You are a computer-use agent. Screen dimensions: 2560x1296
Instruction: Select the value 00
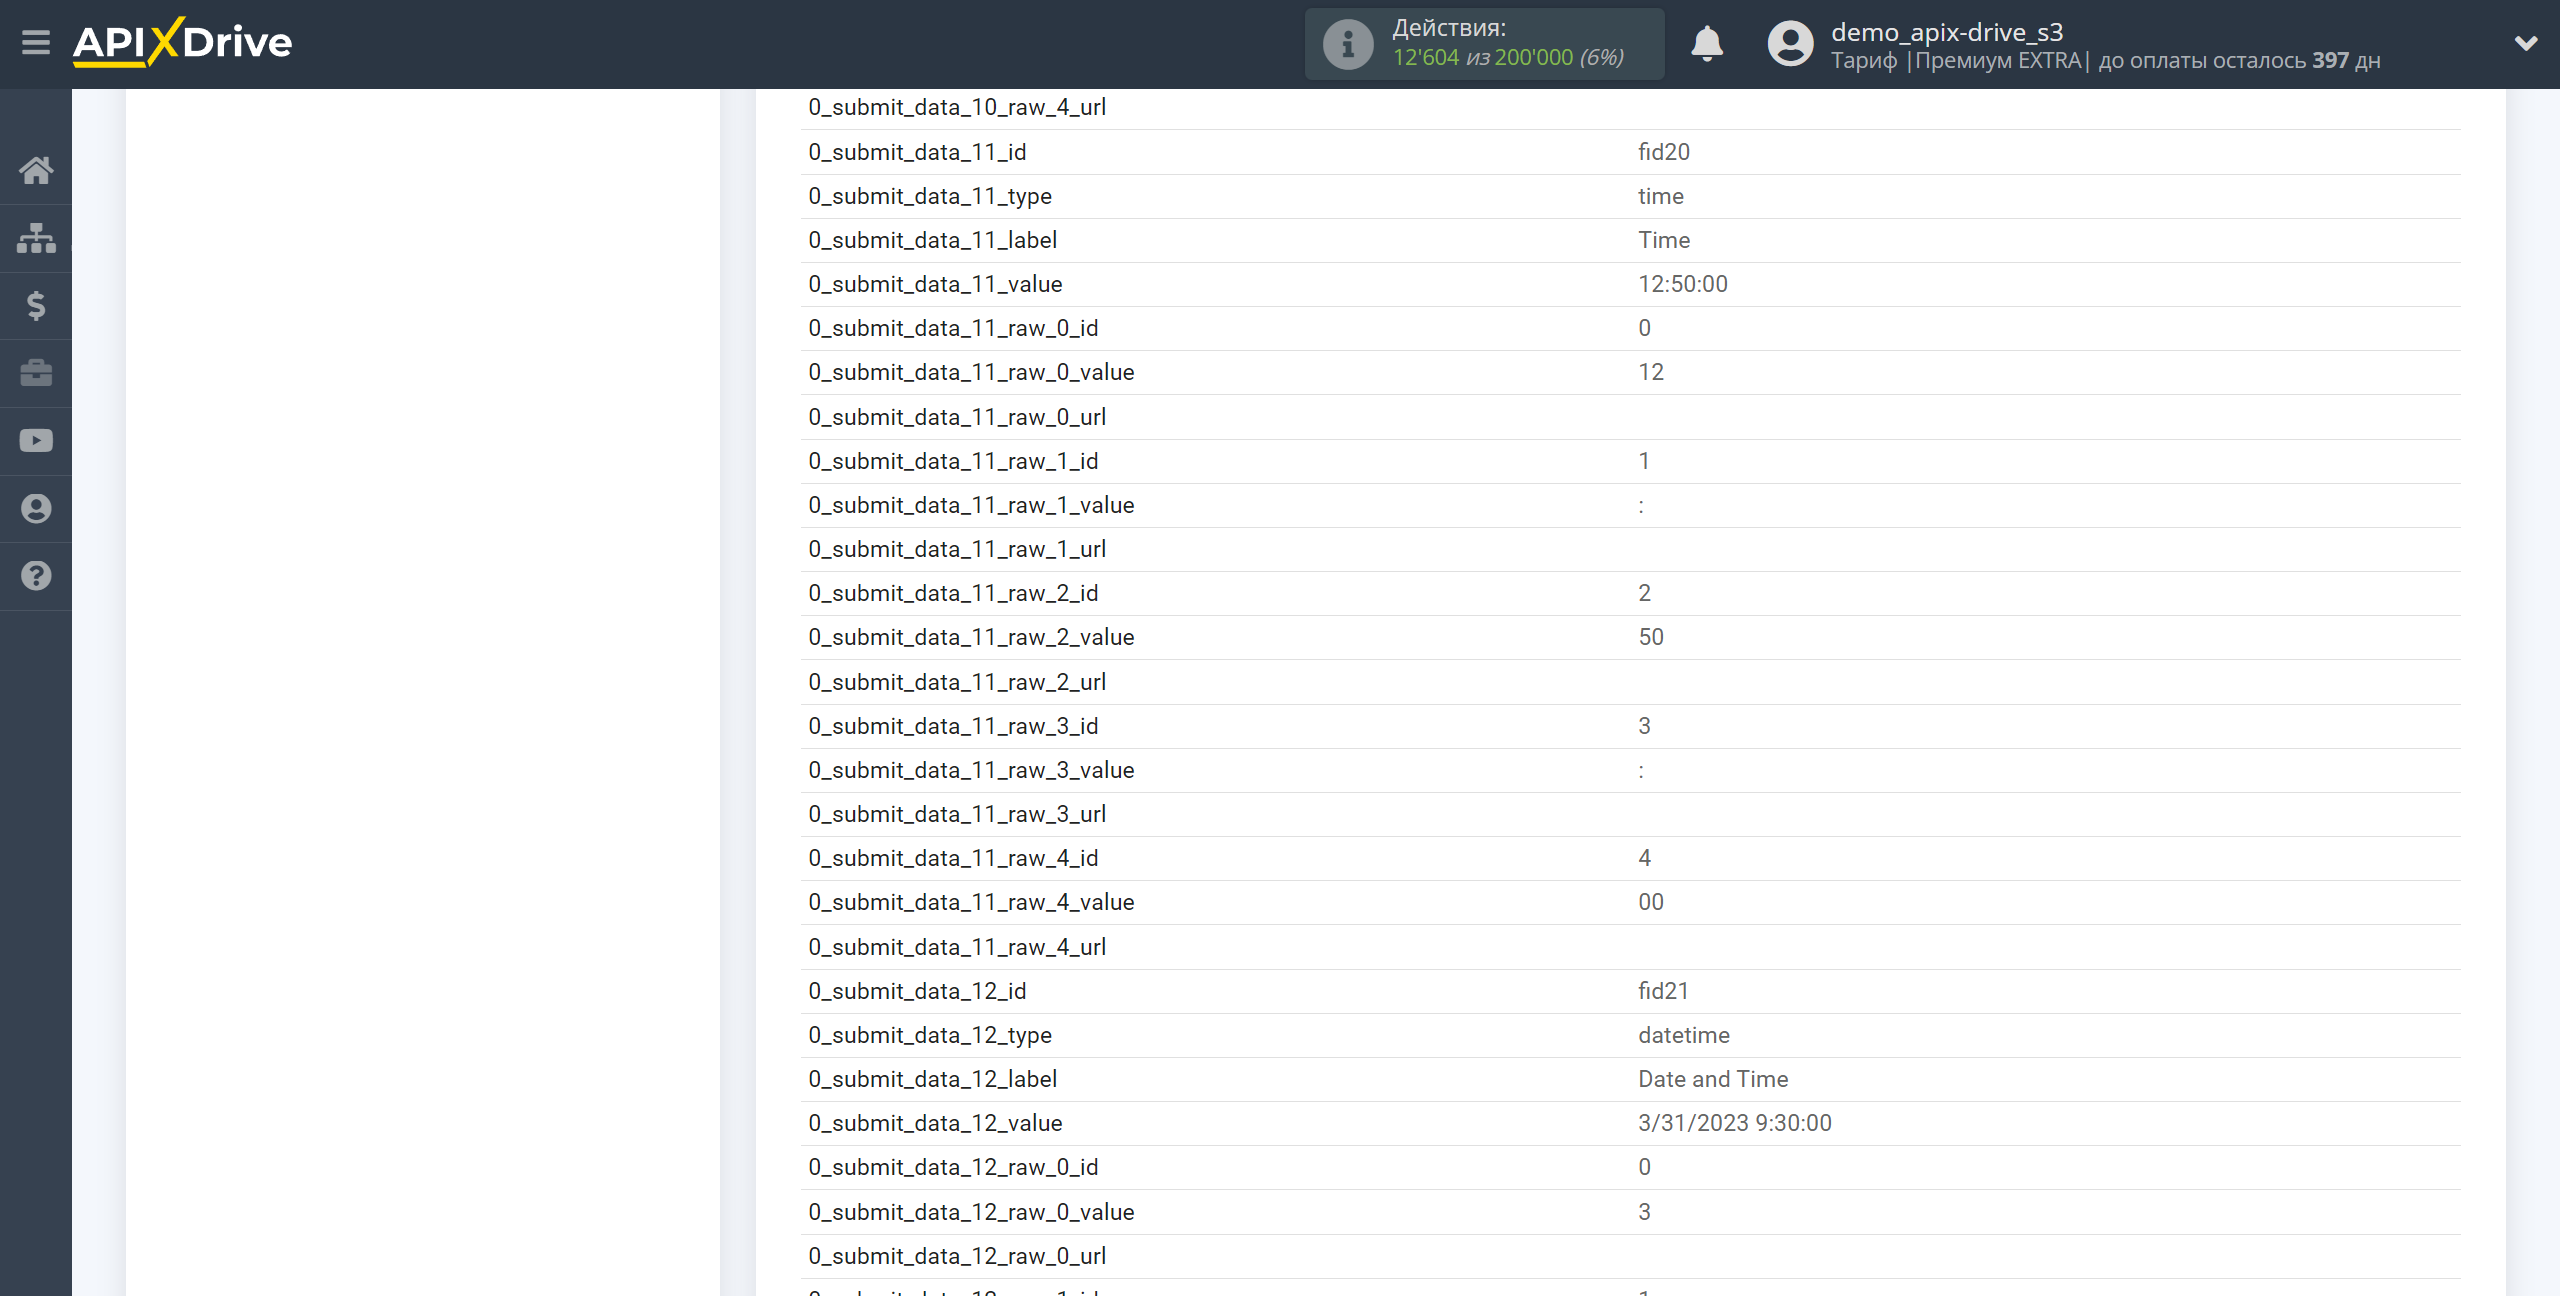[x=1651, y=902]
